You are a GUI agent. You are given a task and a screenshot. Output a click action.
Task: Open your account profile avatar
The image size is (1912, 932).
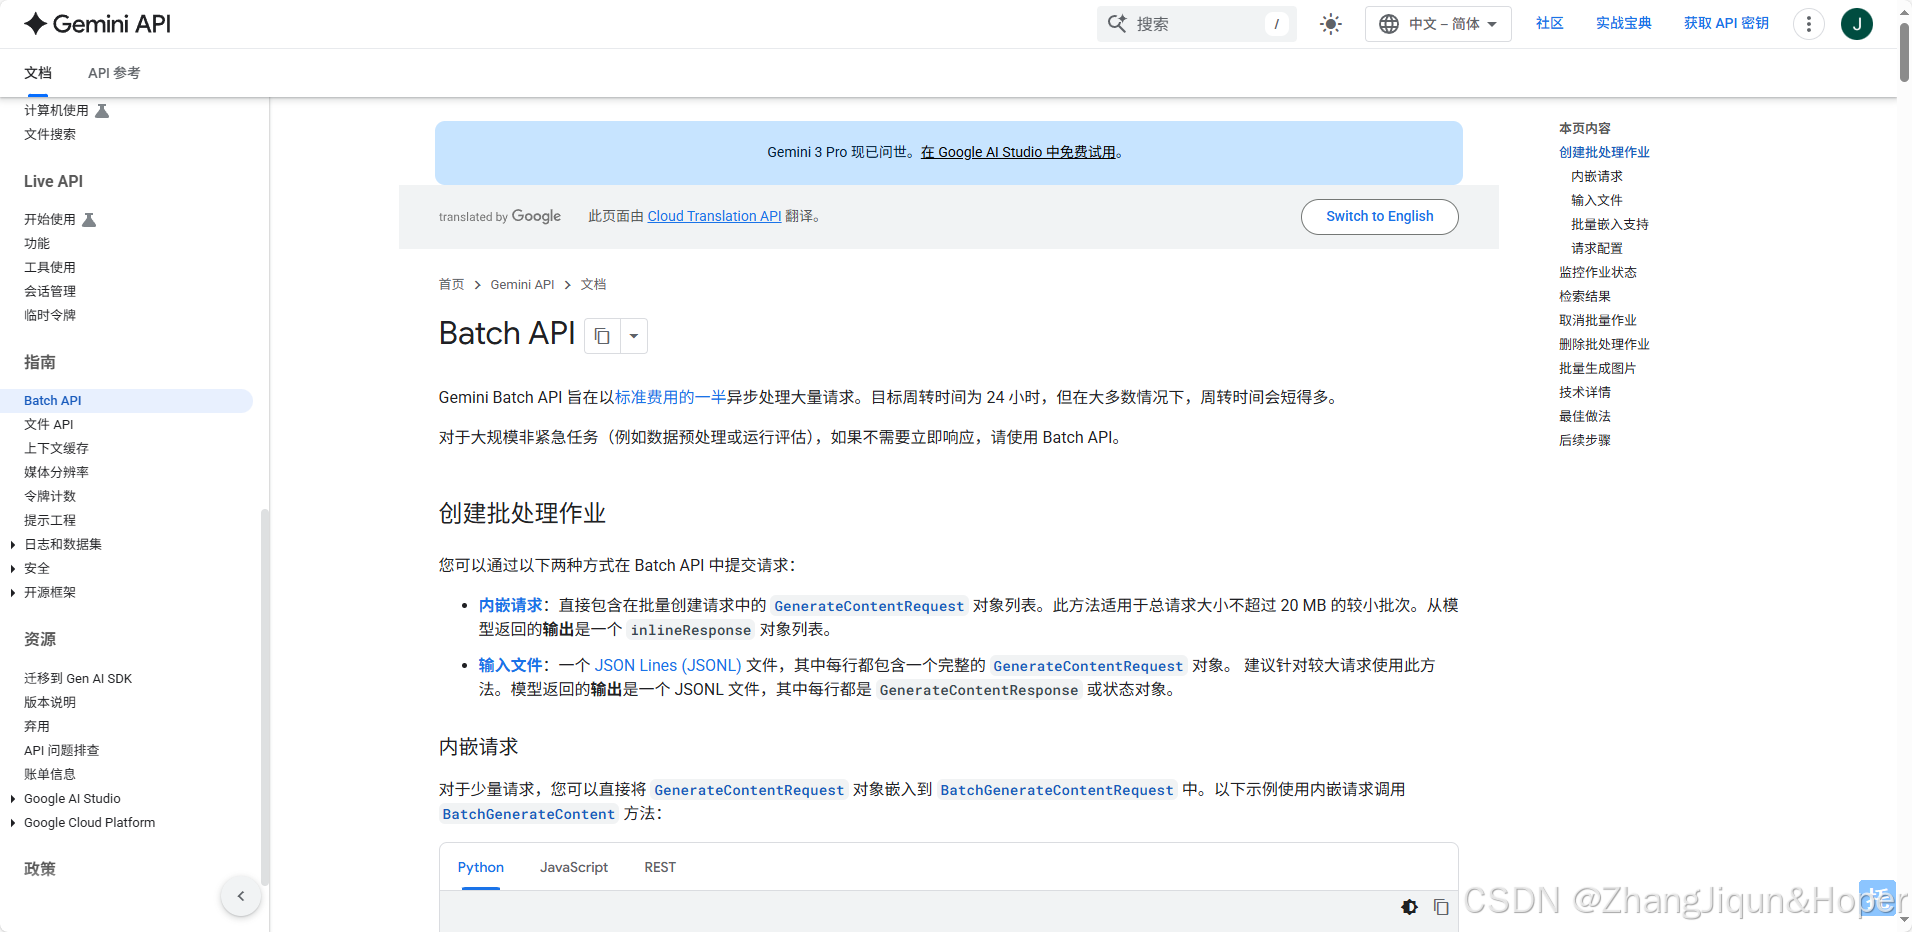[1858, 23]
